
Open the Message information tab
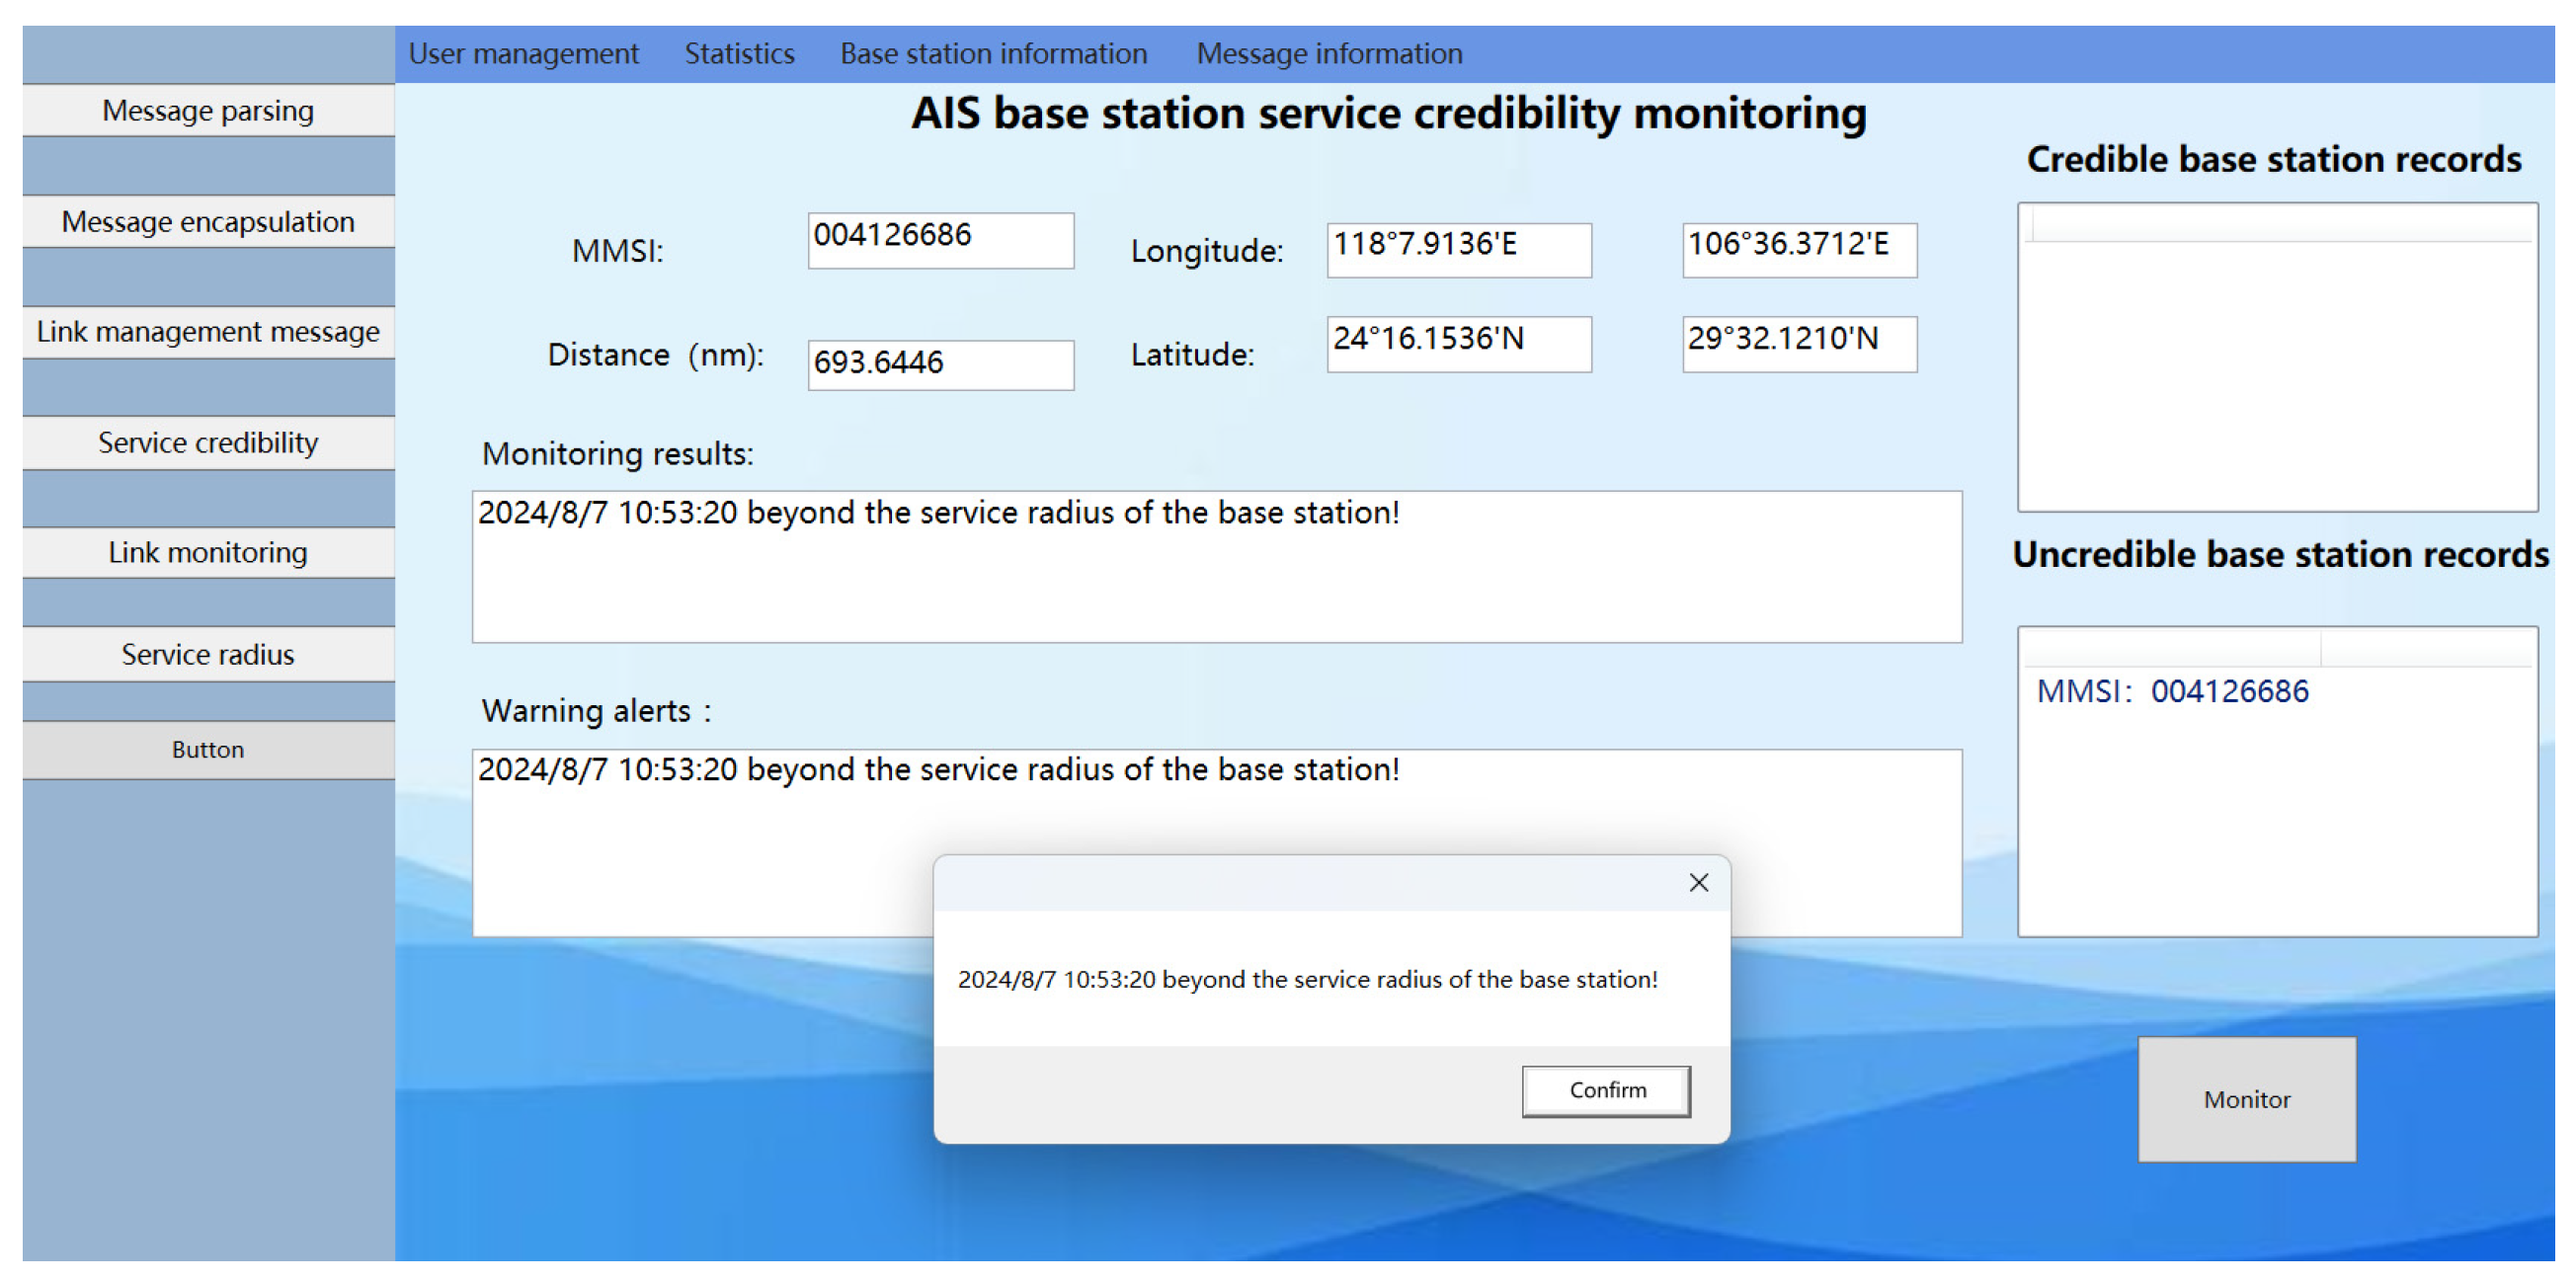[1330, 53]
